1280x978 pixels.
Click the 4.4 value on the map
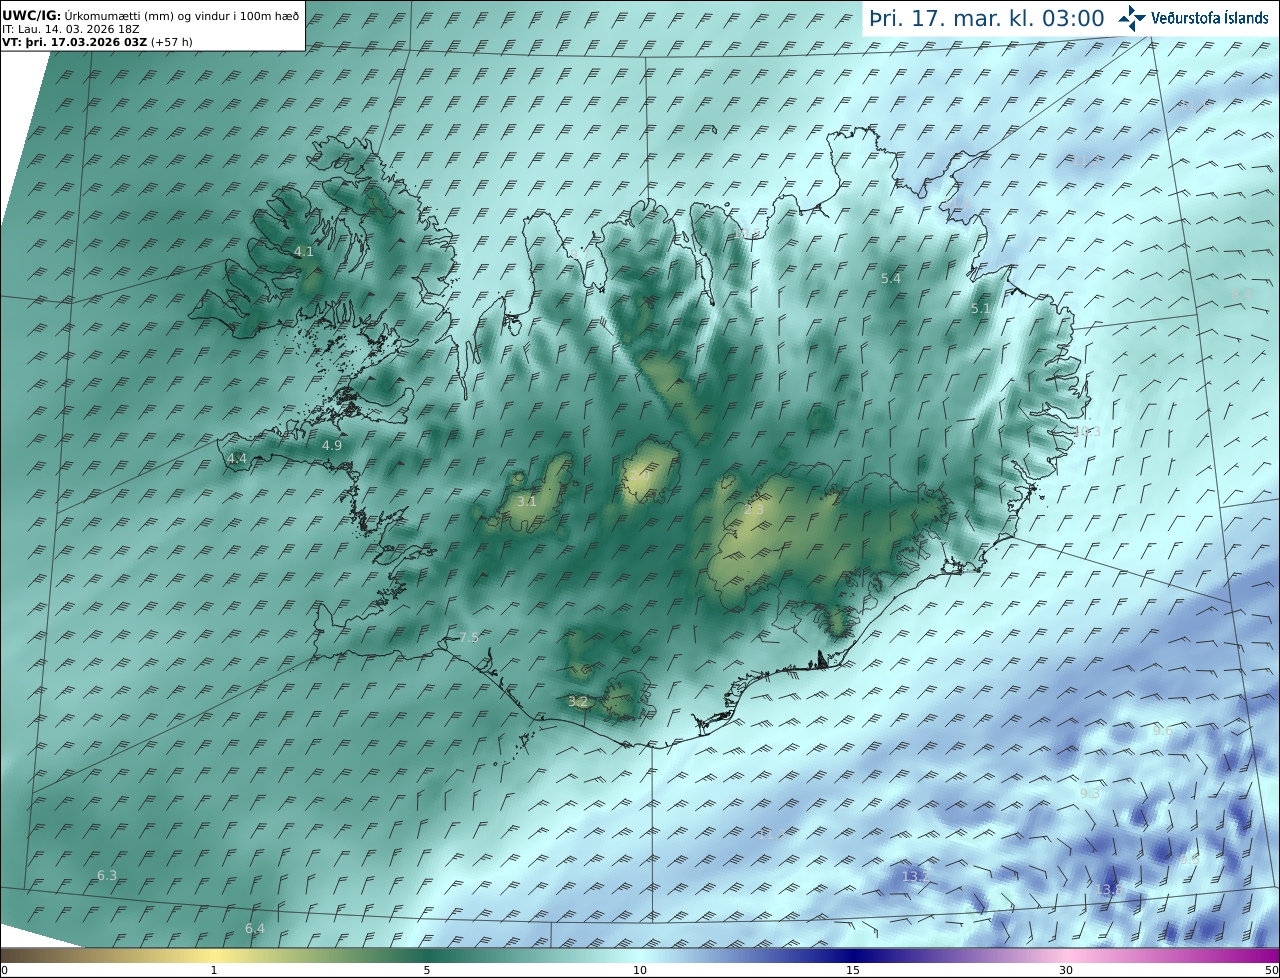pos(237,459)
